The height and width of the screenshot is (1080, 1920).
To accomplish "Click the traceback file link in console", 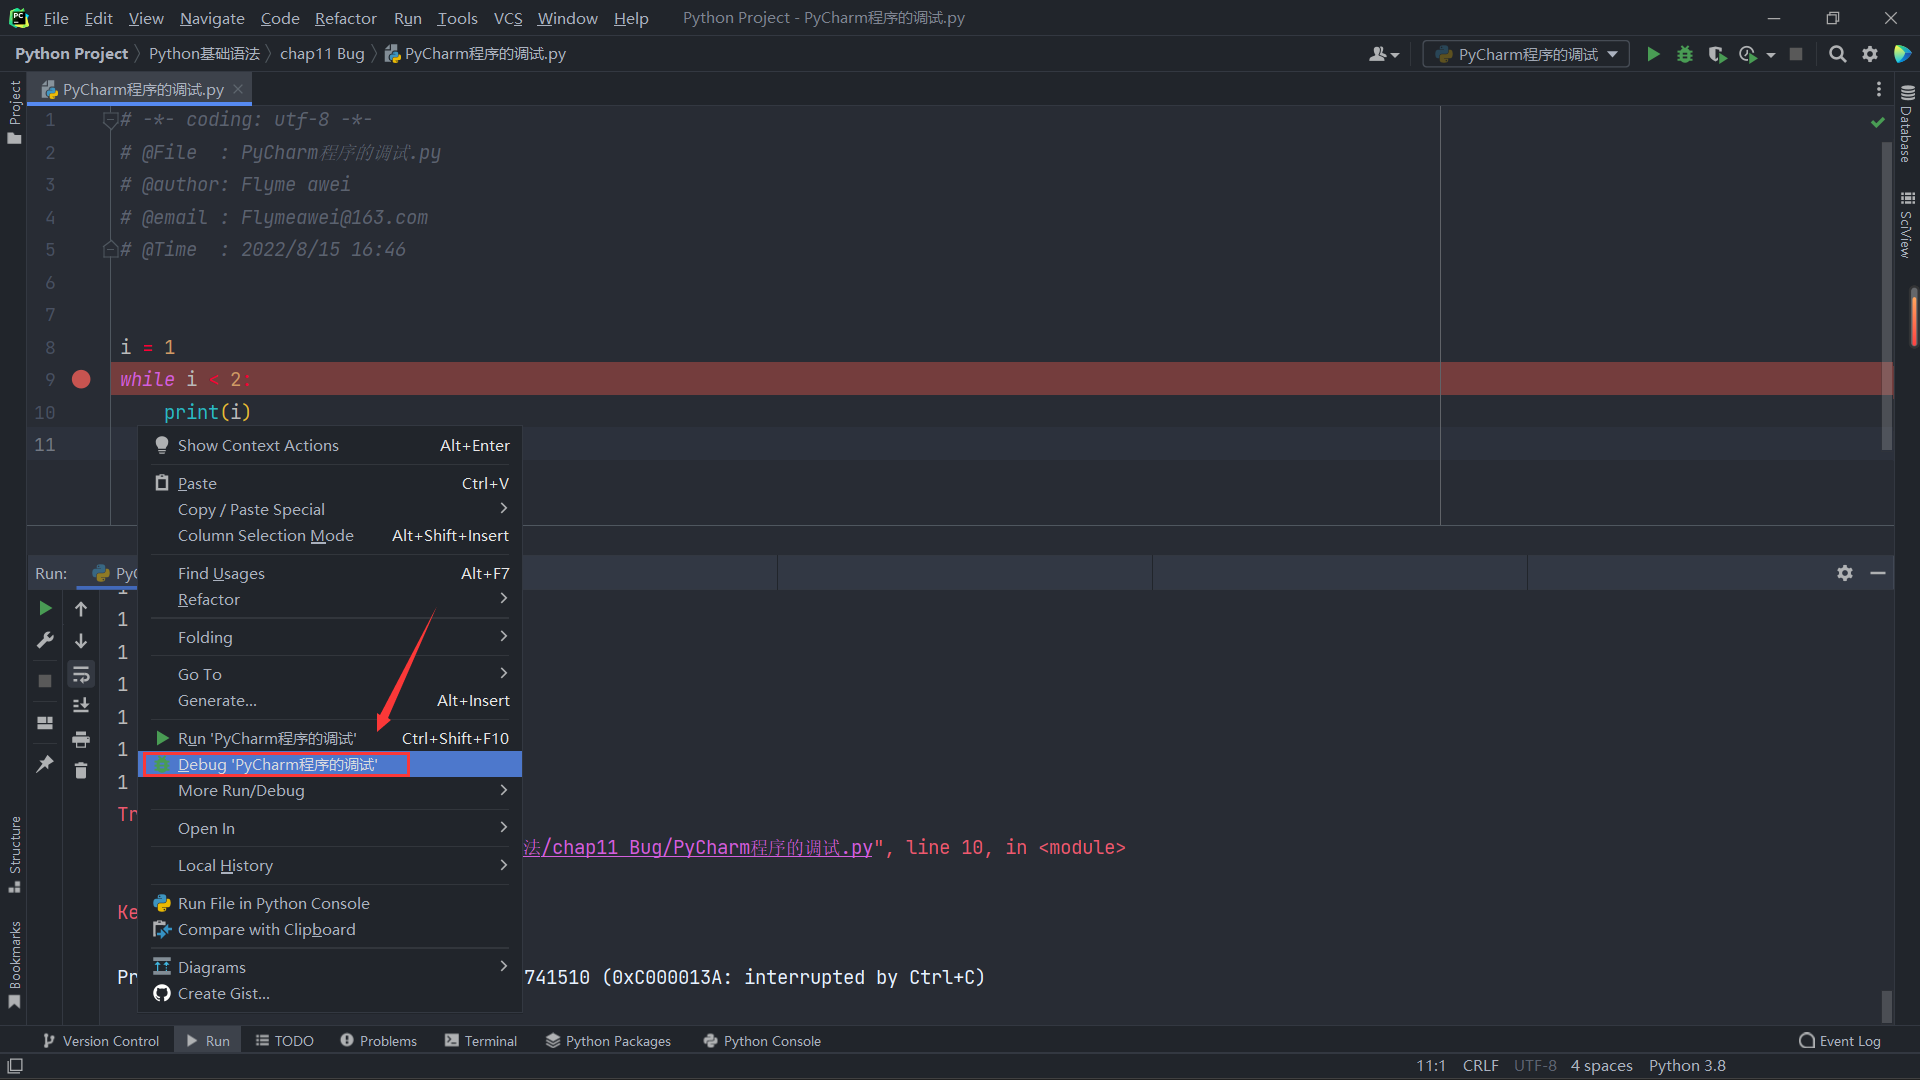I will tap(698, 848).
